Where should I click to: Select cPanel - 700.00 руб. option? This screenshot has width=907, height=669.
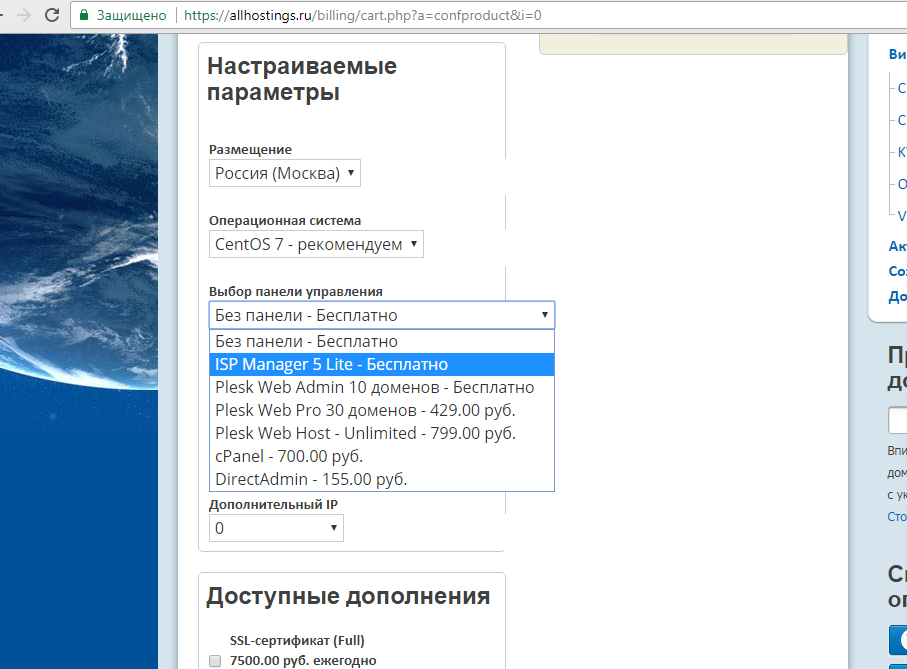pos(288,456)
